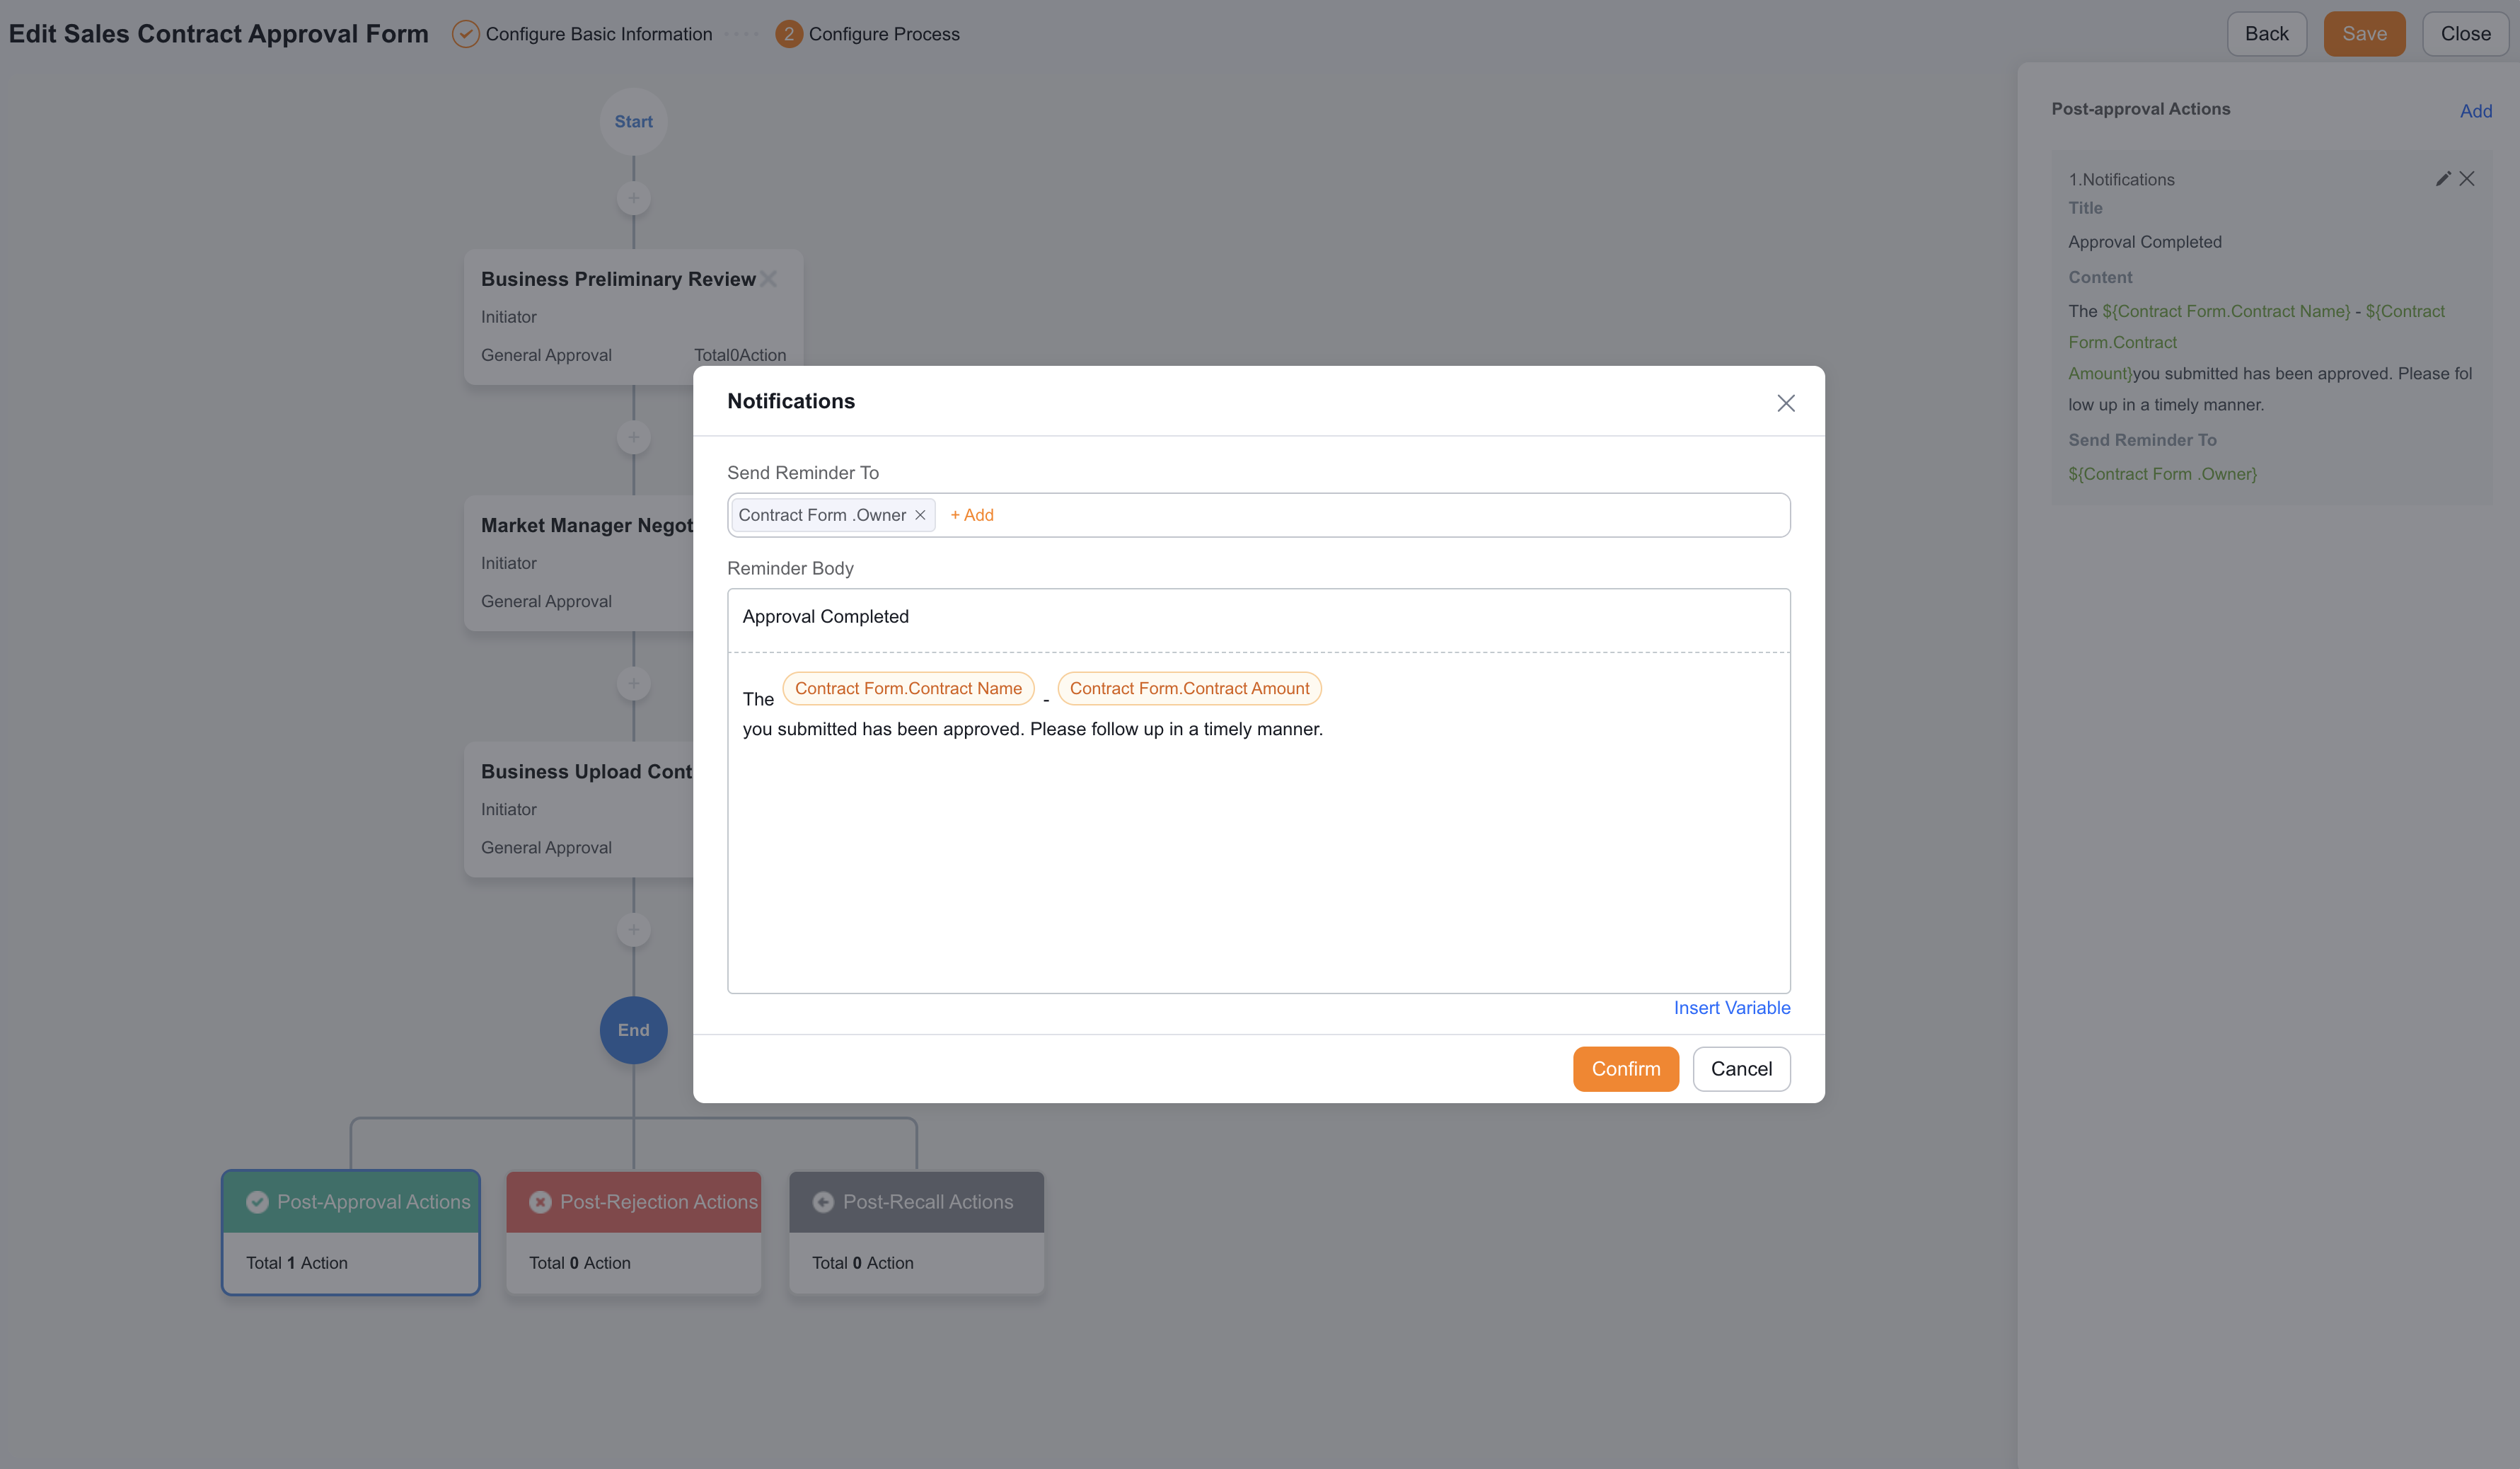2520x1469 pixels.
Task: Click the End node
Action: point(633,1030)
